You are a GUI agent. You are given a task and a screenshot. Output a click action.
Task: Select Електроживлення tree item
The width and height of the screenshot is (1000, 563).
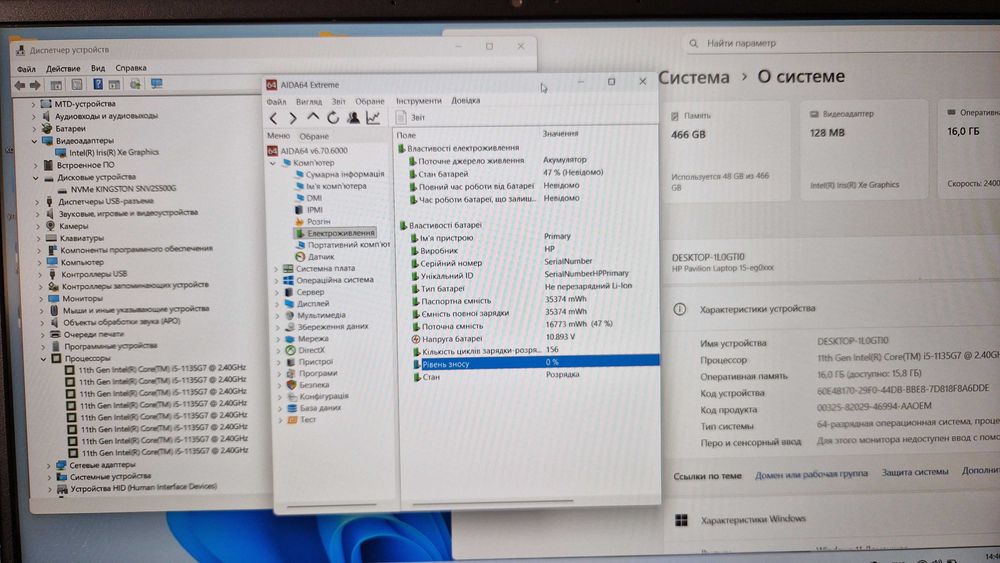click(335, 233)
